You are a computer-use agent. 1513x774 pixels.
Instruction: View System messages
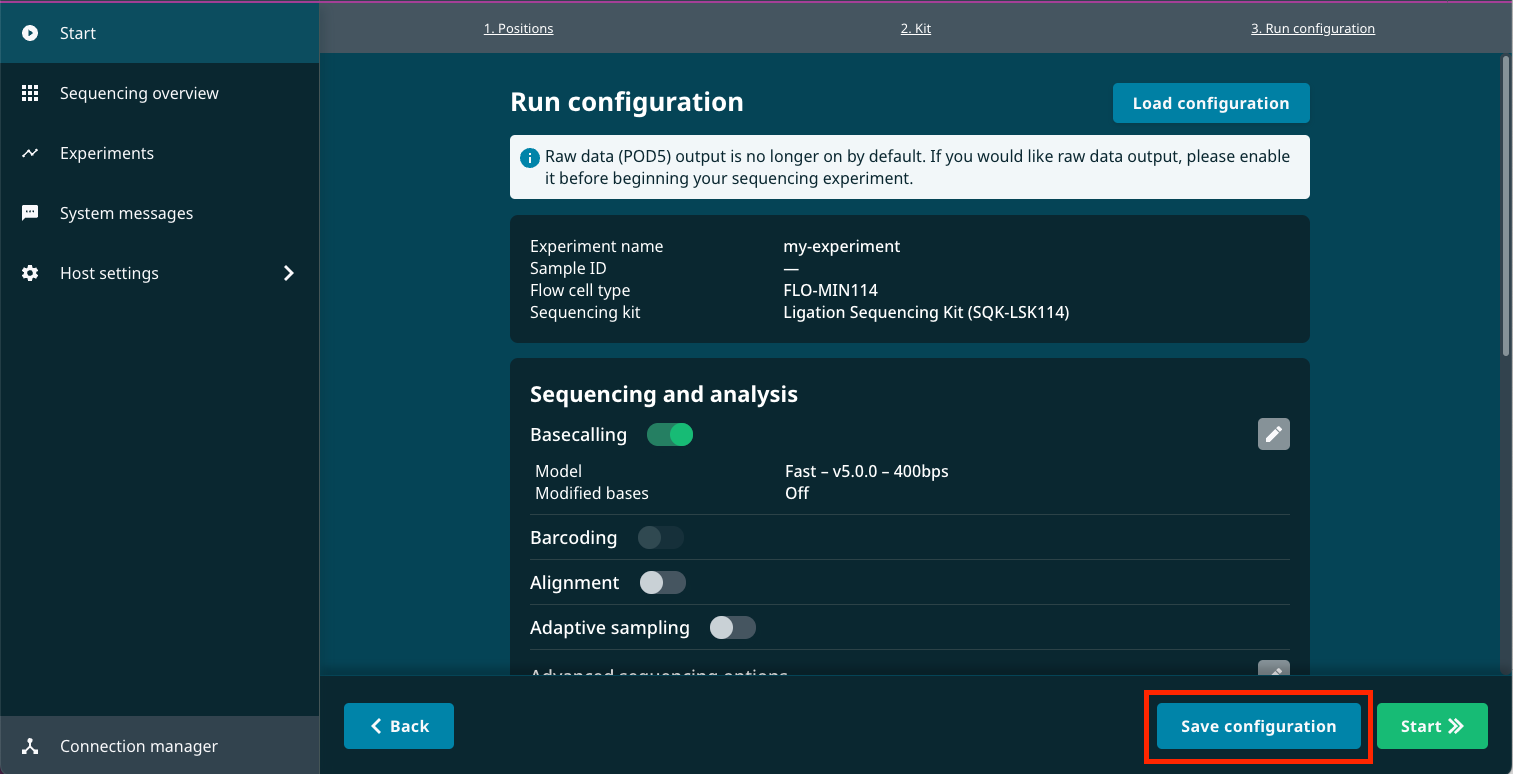click(x=126, y=212)
